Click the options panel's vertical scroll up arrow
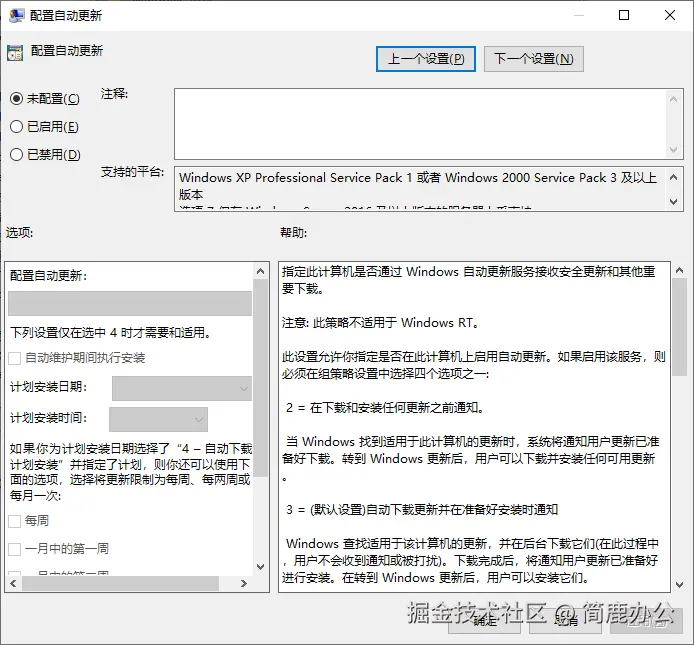The width and height of the screenshot is (694, 645). 261,271
